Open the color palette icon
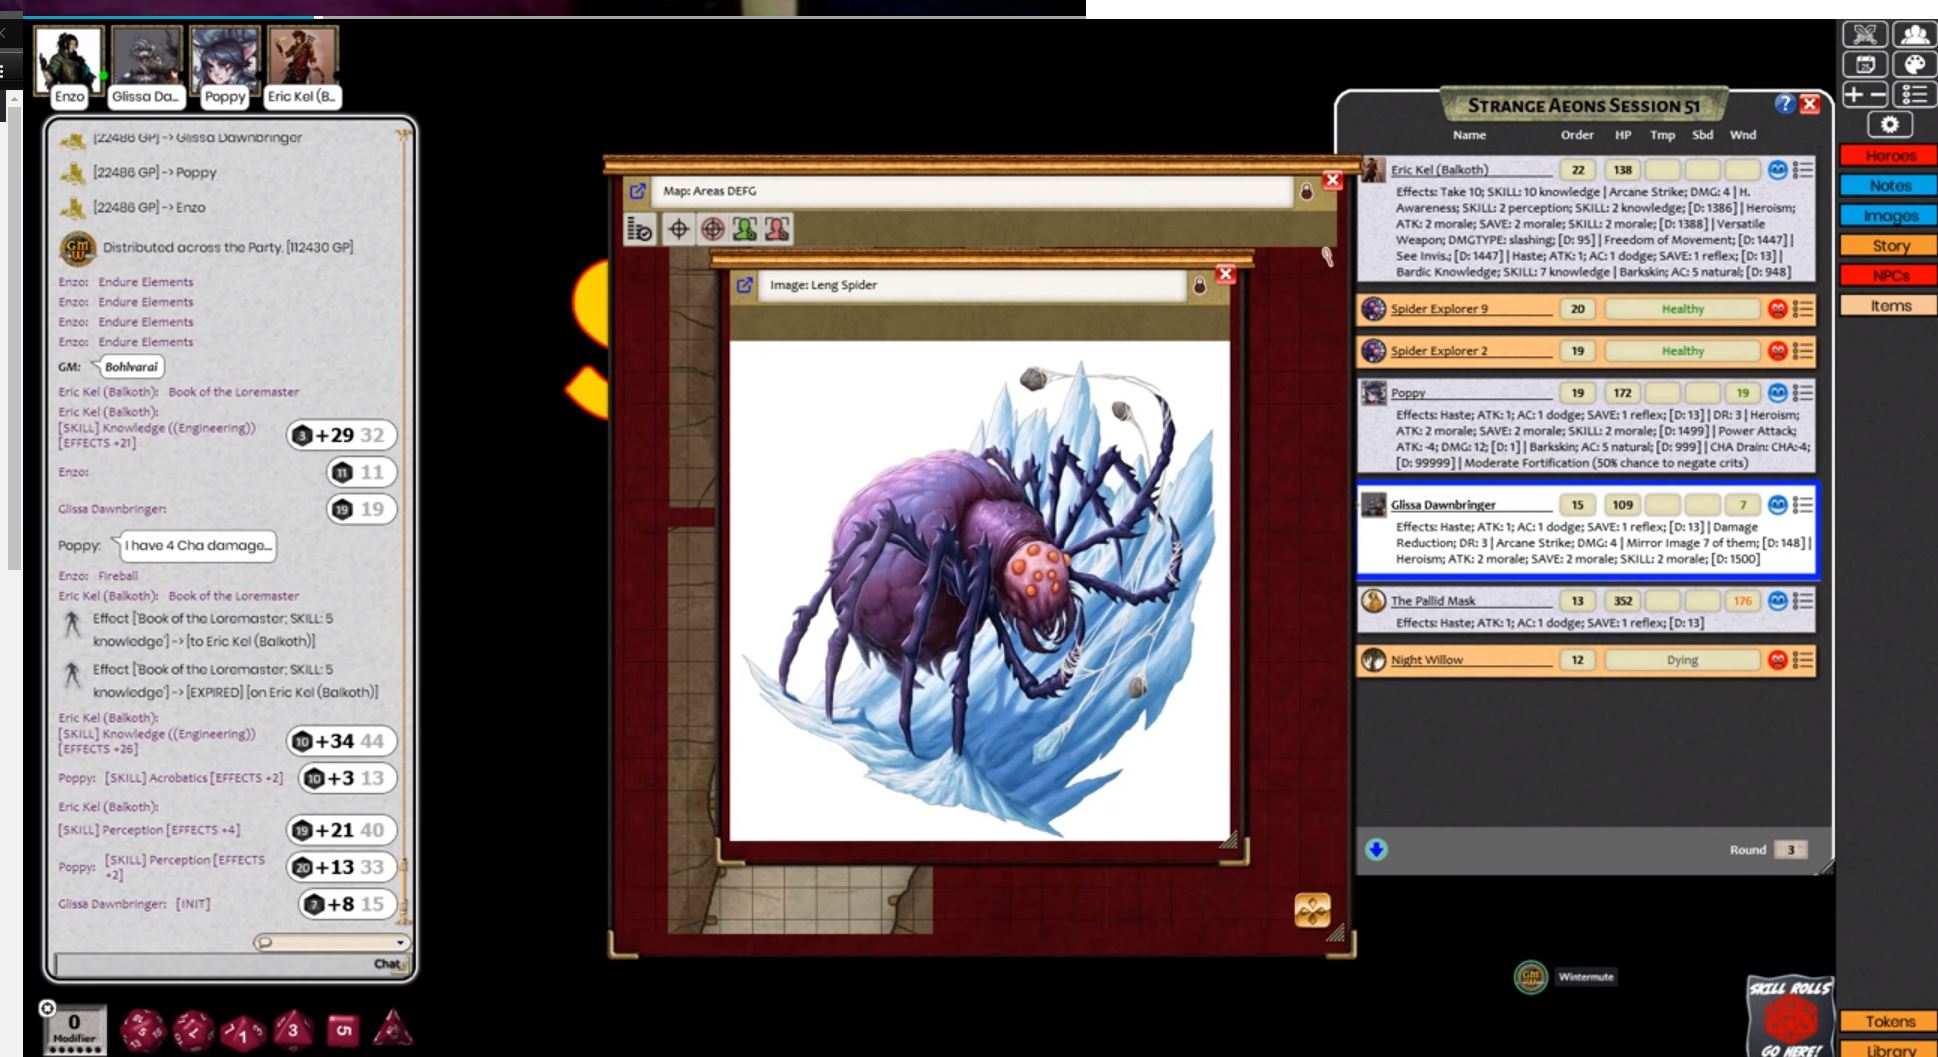This screenshot has height=1057, width=1938. 1914,65
